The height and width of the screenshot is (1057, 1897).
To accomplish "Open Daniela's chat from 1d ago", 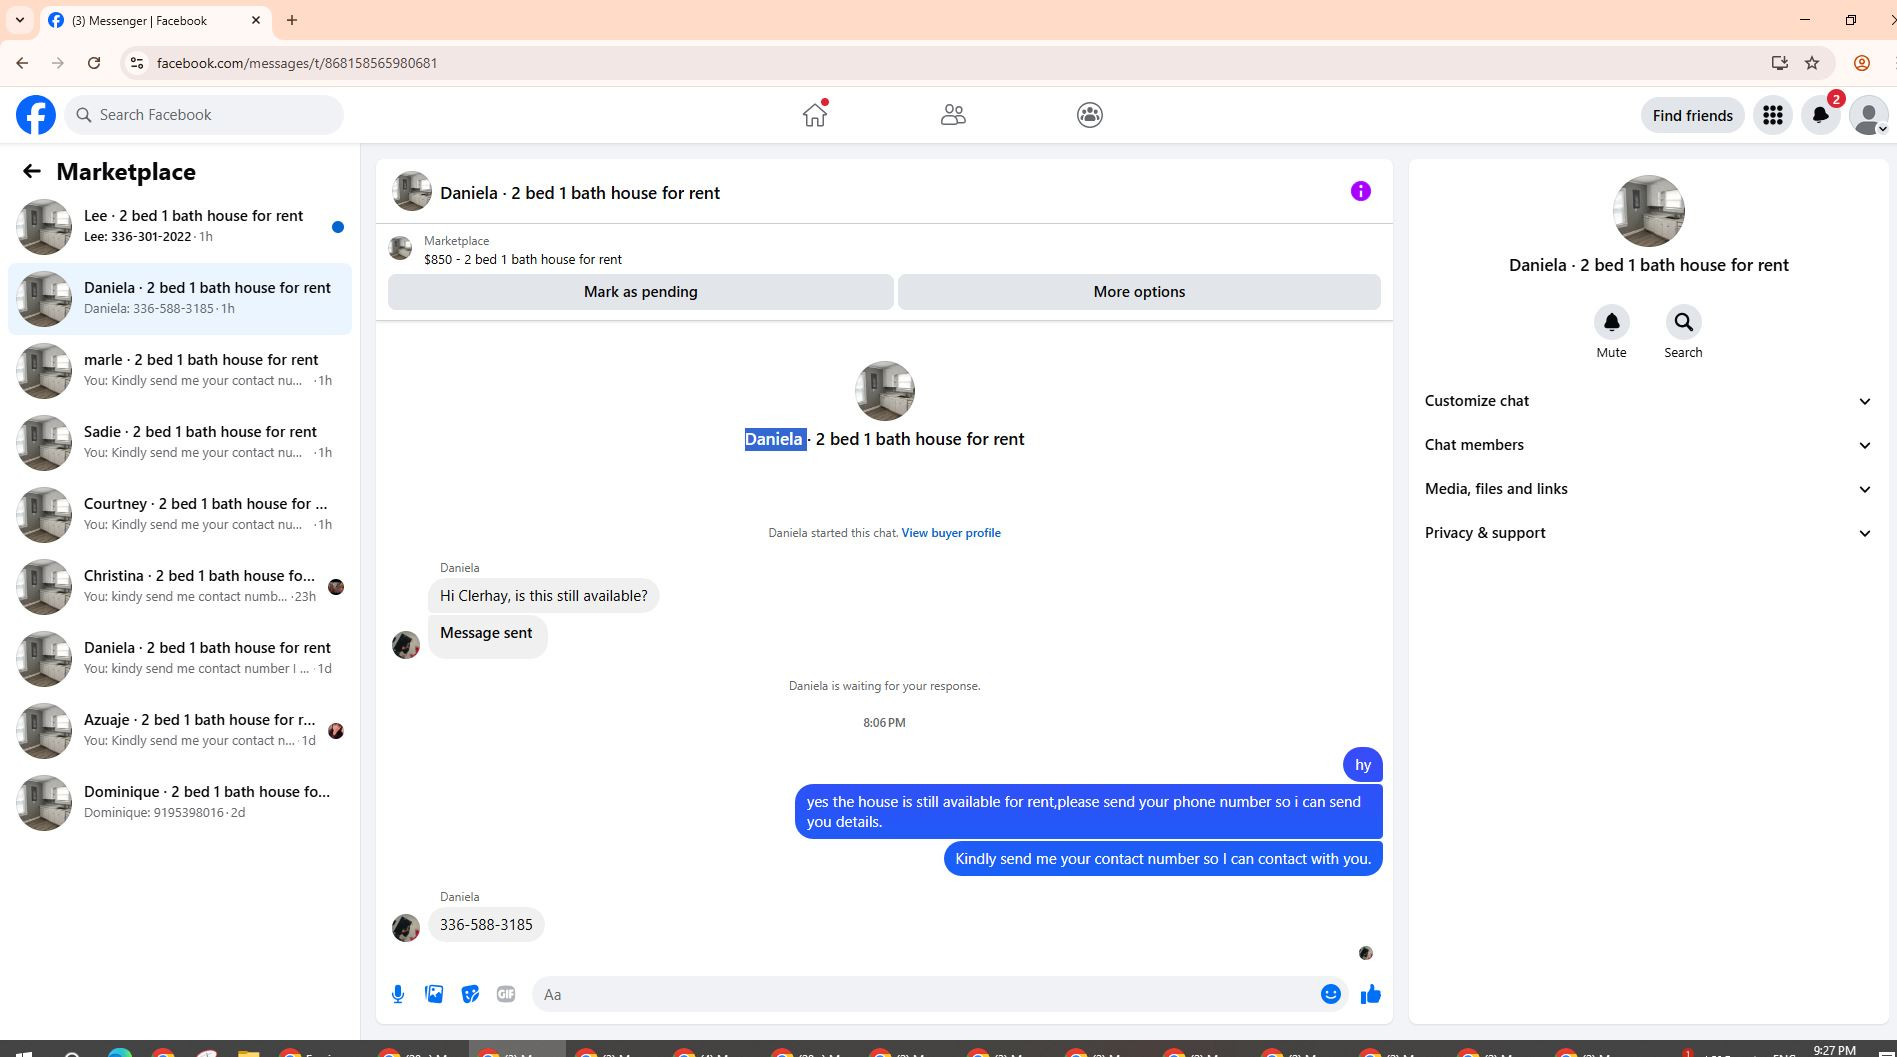I will (180, 659).
